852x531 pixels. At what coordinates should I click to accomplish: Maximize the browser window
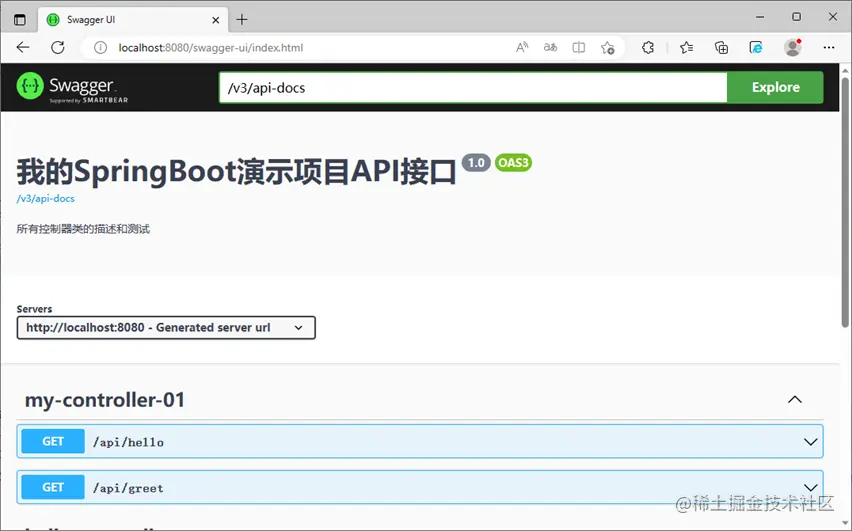pyautogui.click(x=796, y=17)
